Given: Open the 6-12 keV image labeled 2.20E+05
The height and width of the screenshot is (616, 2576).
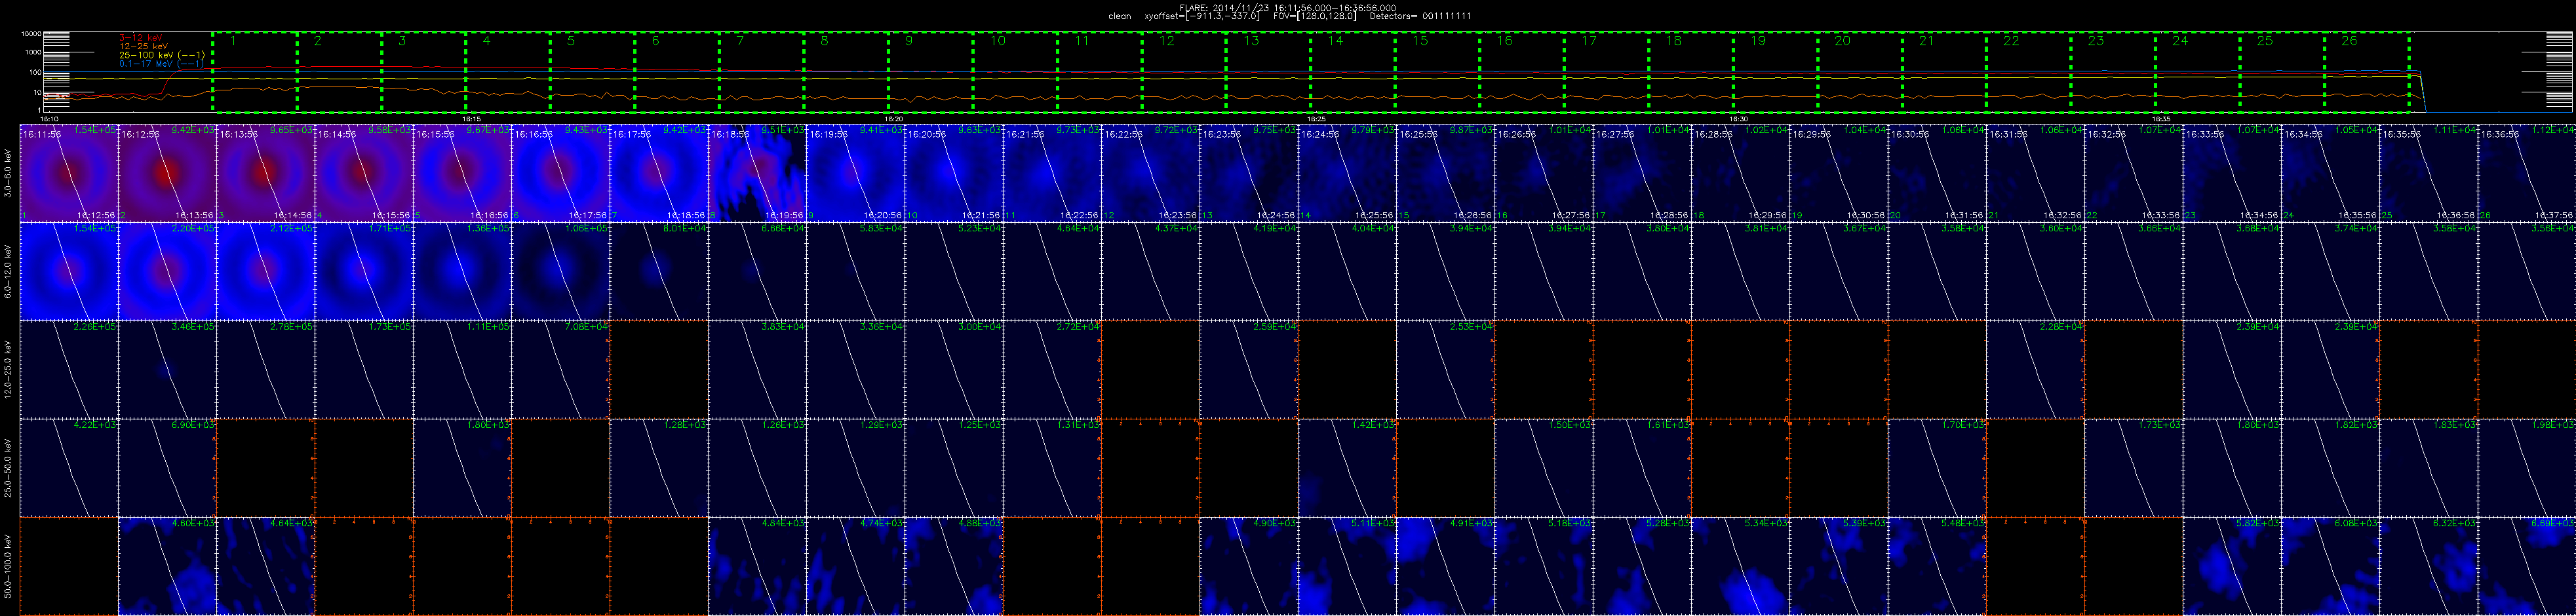Looking at the screenshot, I should point(167,271).
